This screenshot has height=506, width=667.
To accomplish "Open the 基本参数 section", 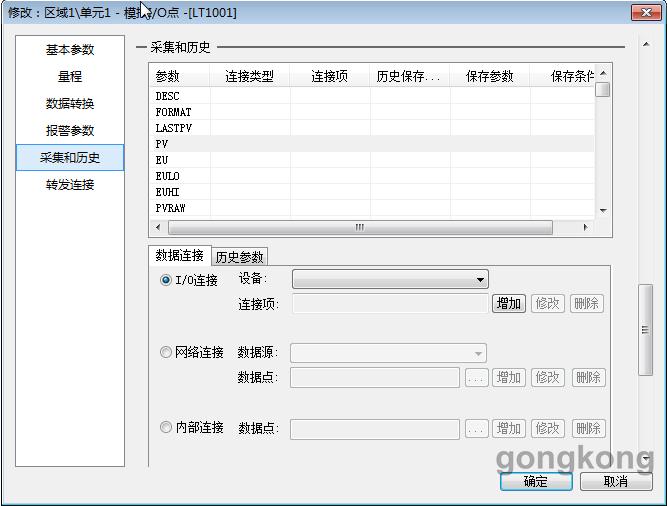I will click(70, 50).
